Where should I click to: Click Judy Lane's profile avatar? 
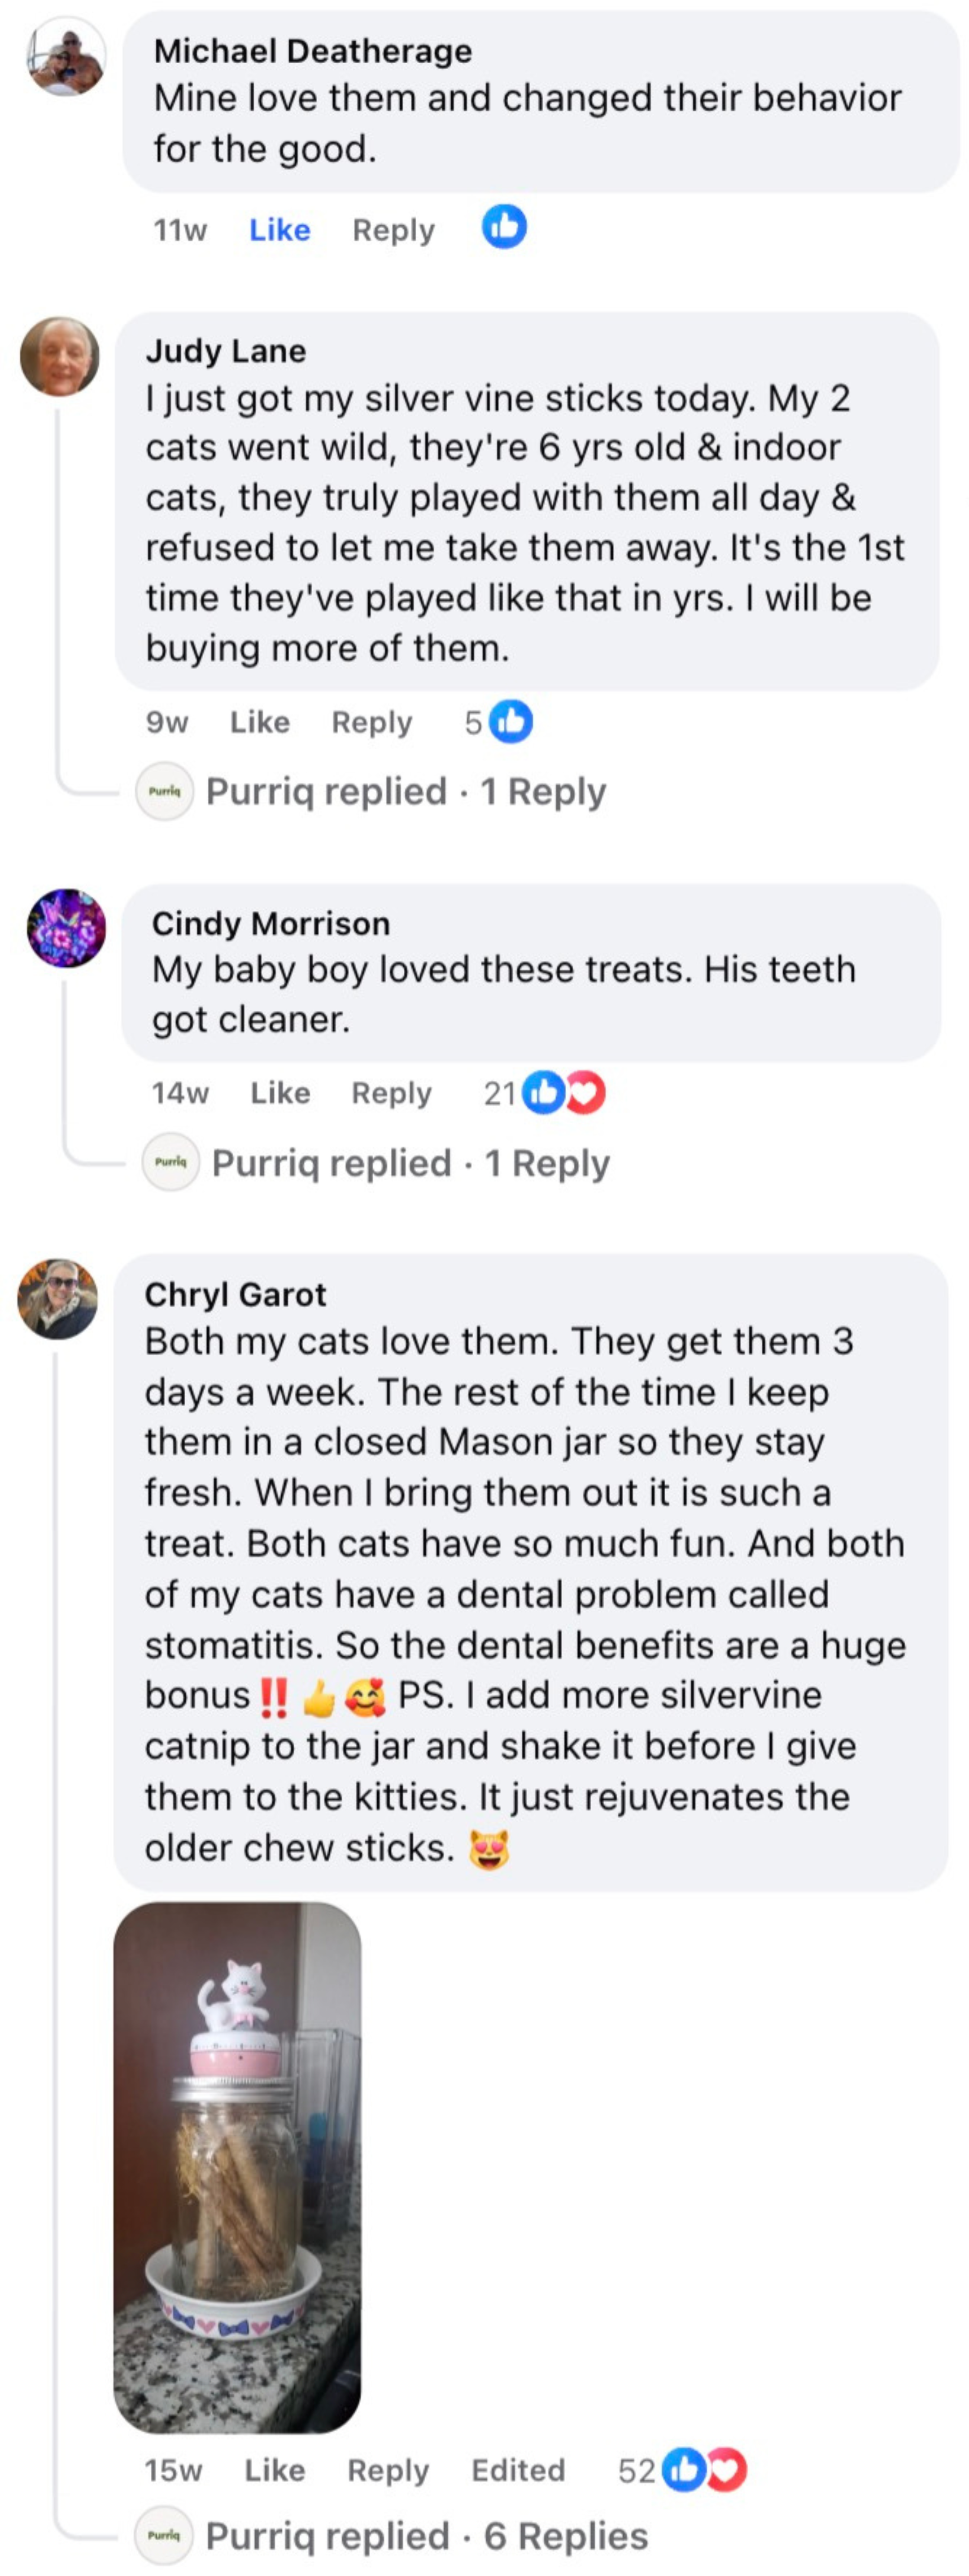(x=60, y=357)
